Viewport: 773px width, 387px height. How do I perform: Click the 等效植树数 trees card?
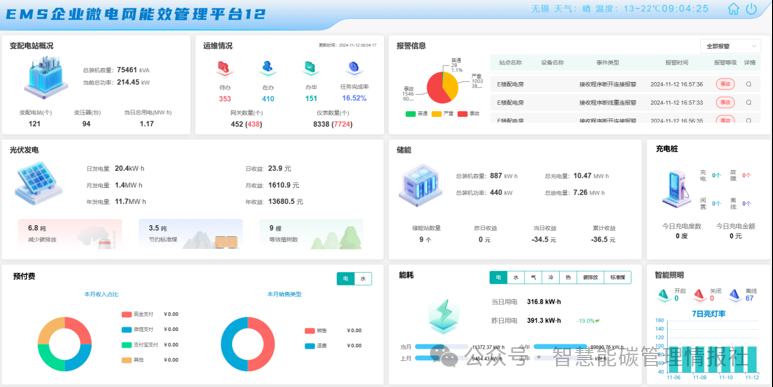[312, 234]
